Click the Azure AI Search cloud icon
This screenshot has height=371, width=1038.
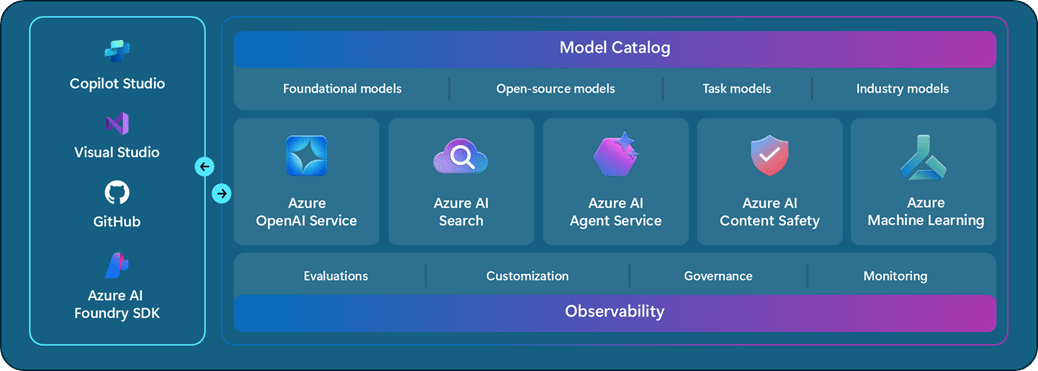click(461, 158)
